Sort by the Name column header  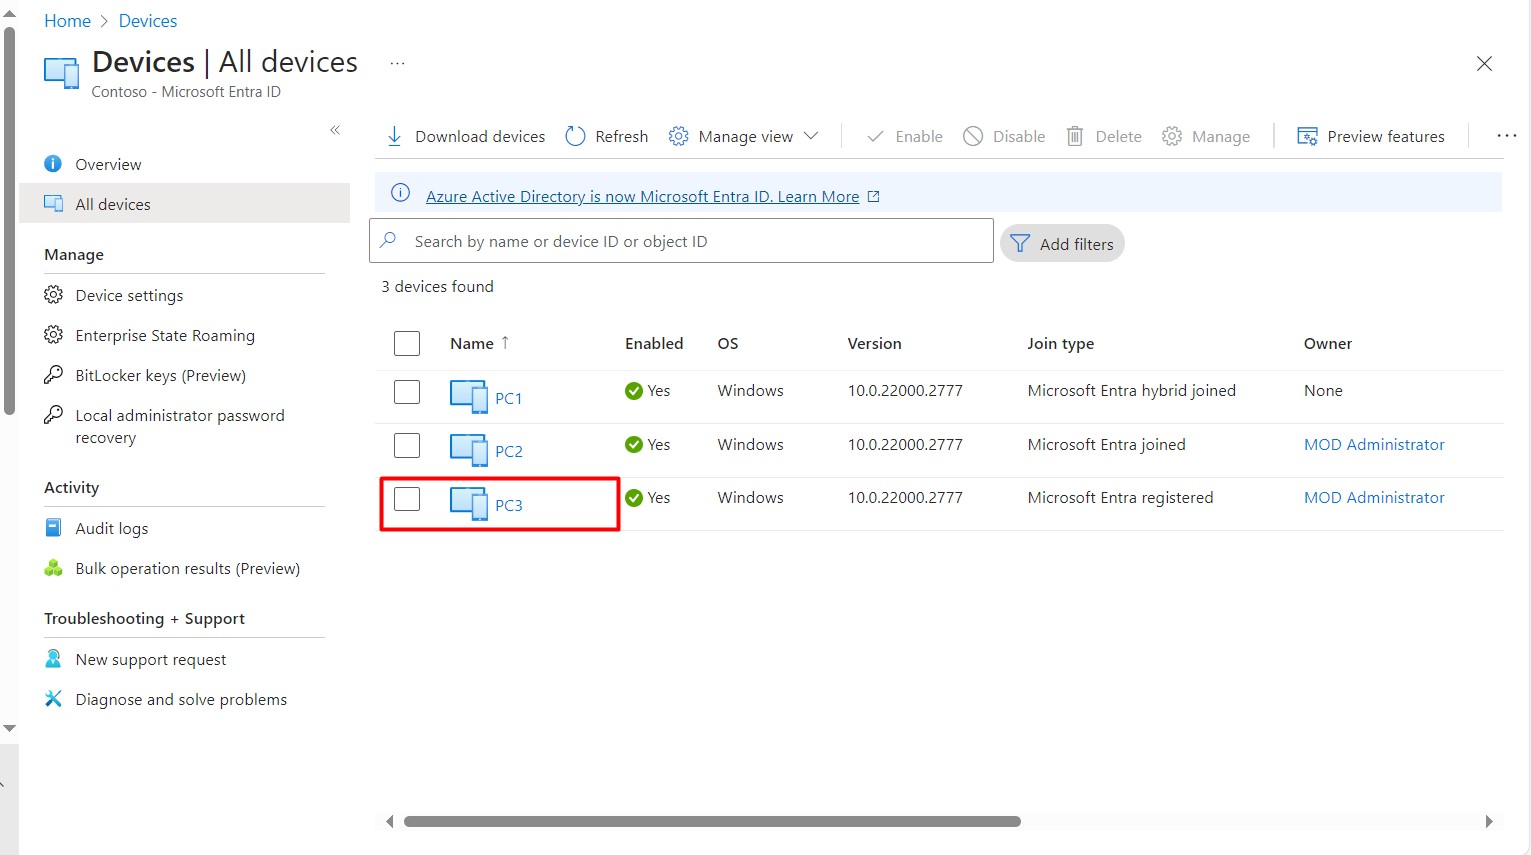[472, 343]
